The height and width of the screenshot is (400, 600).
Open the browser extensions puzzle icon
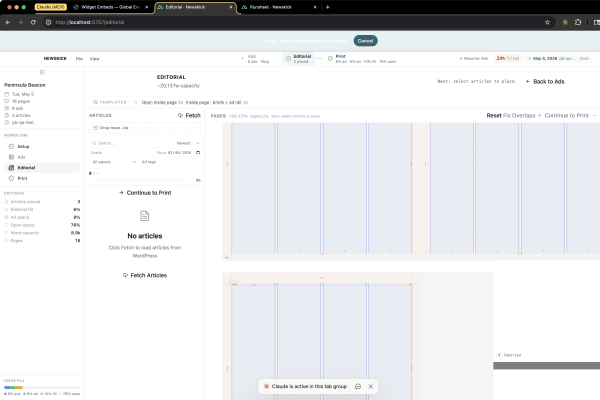(x=578, y=22)
